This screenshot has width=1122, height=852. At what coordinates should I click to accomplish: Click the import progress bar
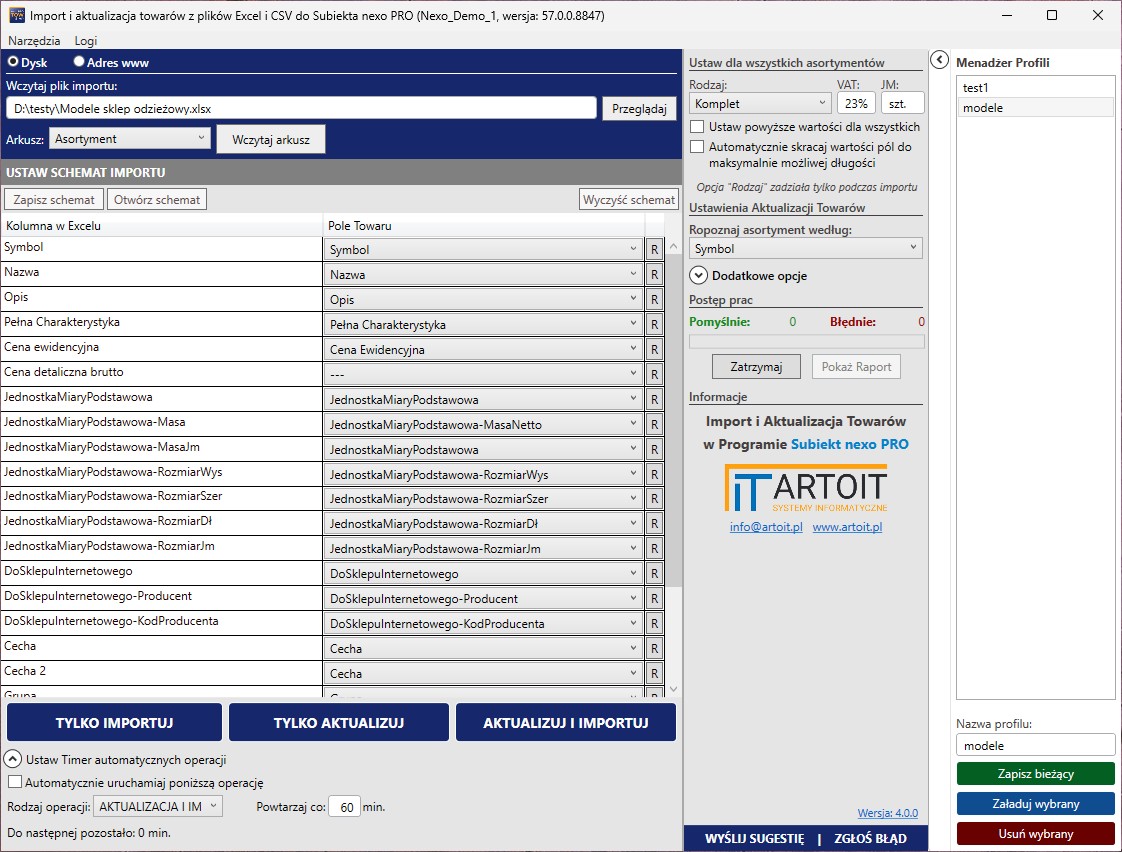pos(806,342)
